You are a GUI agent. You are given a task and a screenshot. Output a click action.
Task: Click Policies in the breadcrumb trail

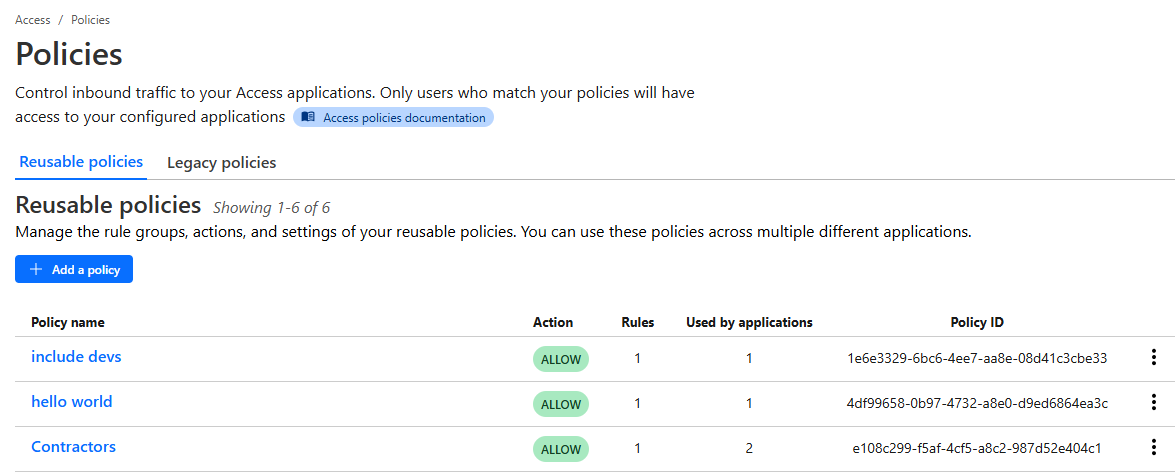pyautogui.click(x=90, y=20)
